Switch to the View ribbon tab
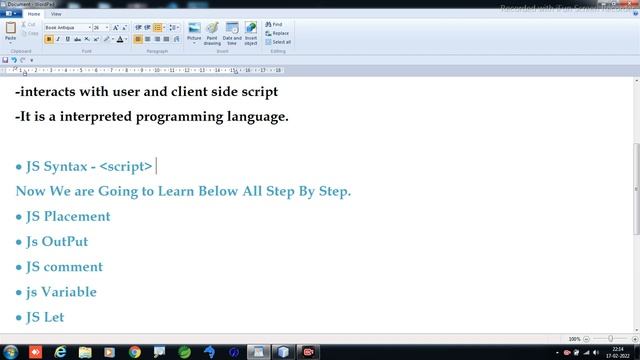This screenshot has width=640, height=360. 56,14
